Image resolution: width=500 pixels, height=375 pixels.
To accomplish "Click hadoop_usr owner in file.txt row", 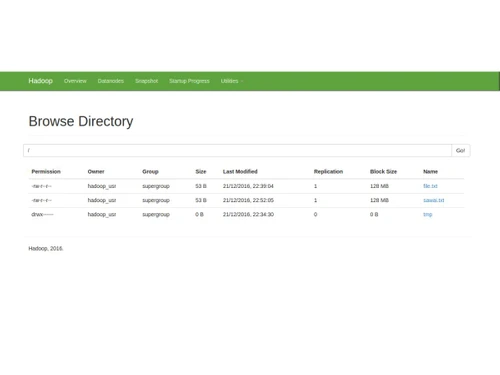I will point(102,186).
